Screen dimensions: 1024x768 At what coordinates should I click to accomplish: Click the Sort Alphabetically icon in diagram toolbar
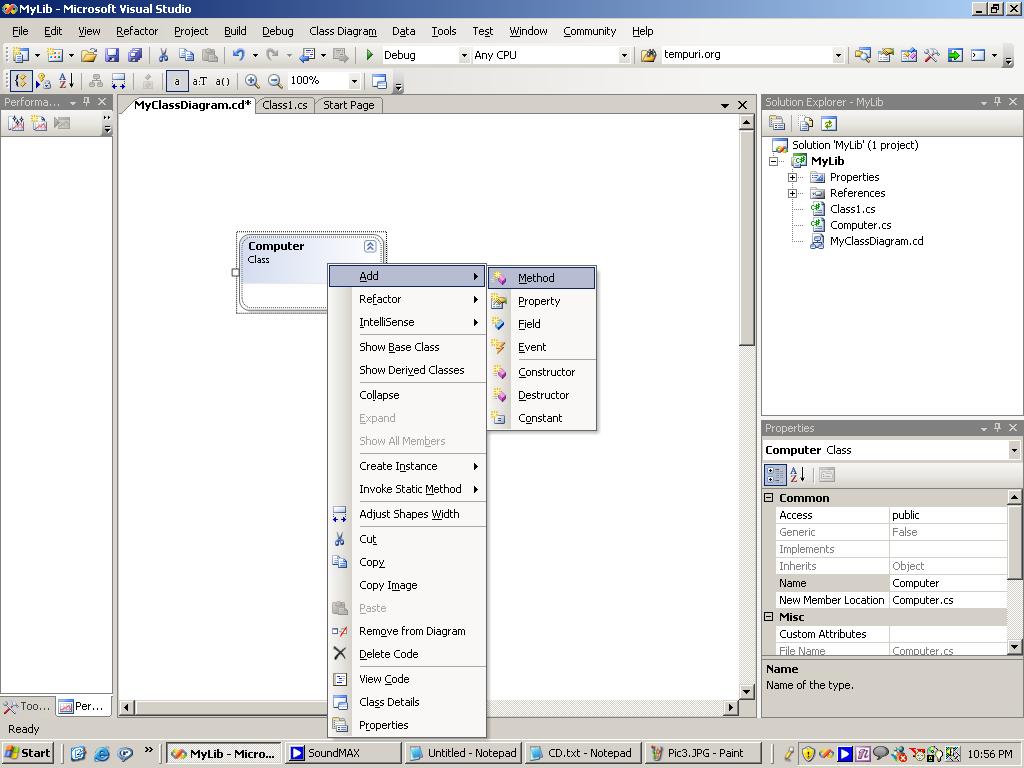(x=67, y=81)
